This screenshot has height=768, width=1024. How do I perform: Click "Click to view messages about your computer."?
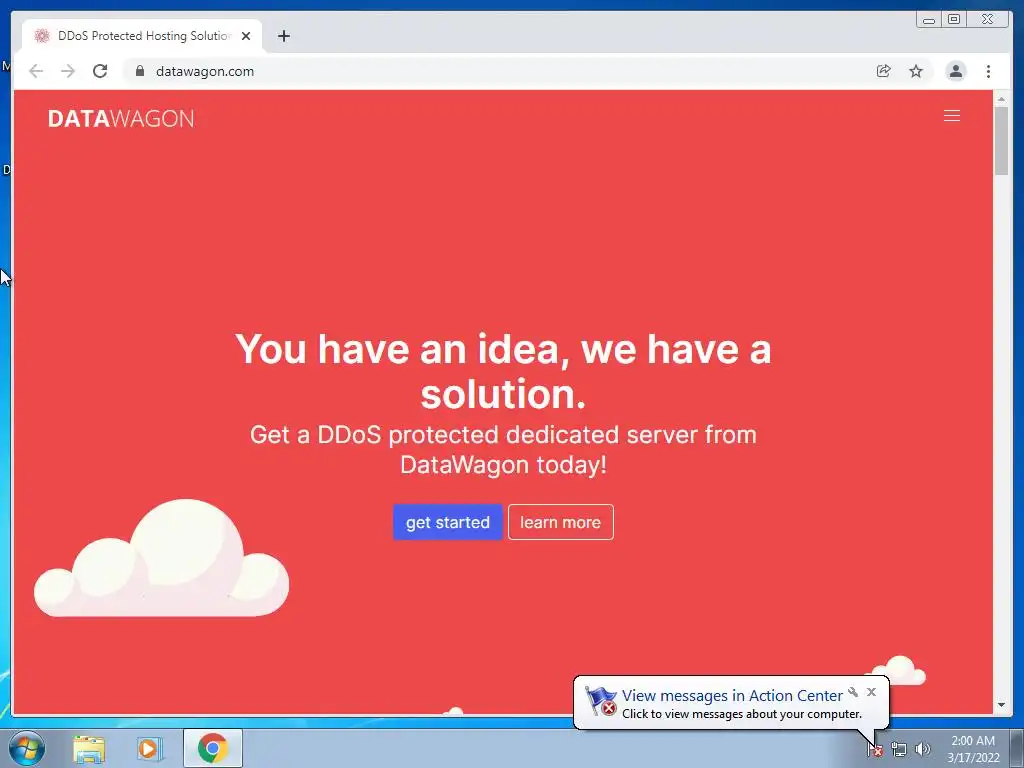(742, 714)
